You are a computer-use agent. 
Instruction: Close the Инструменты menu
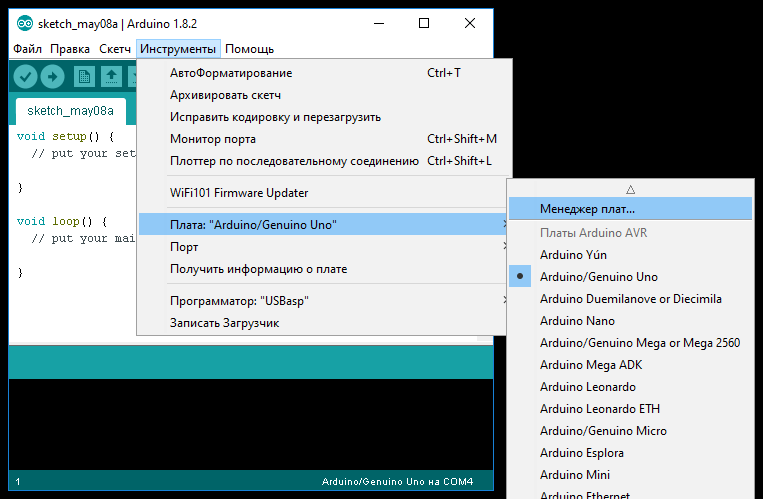pos(178,49)
